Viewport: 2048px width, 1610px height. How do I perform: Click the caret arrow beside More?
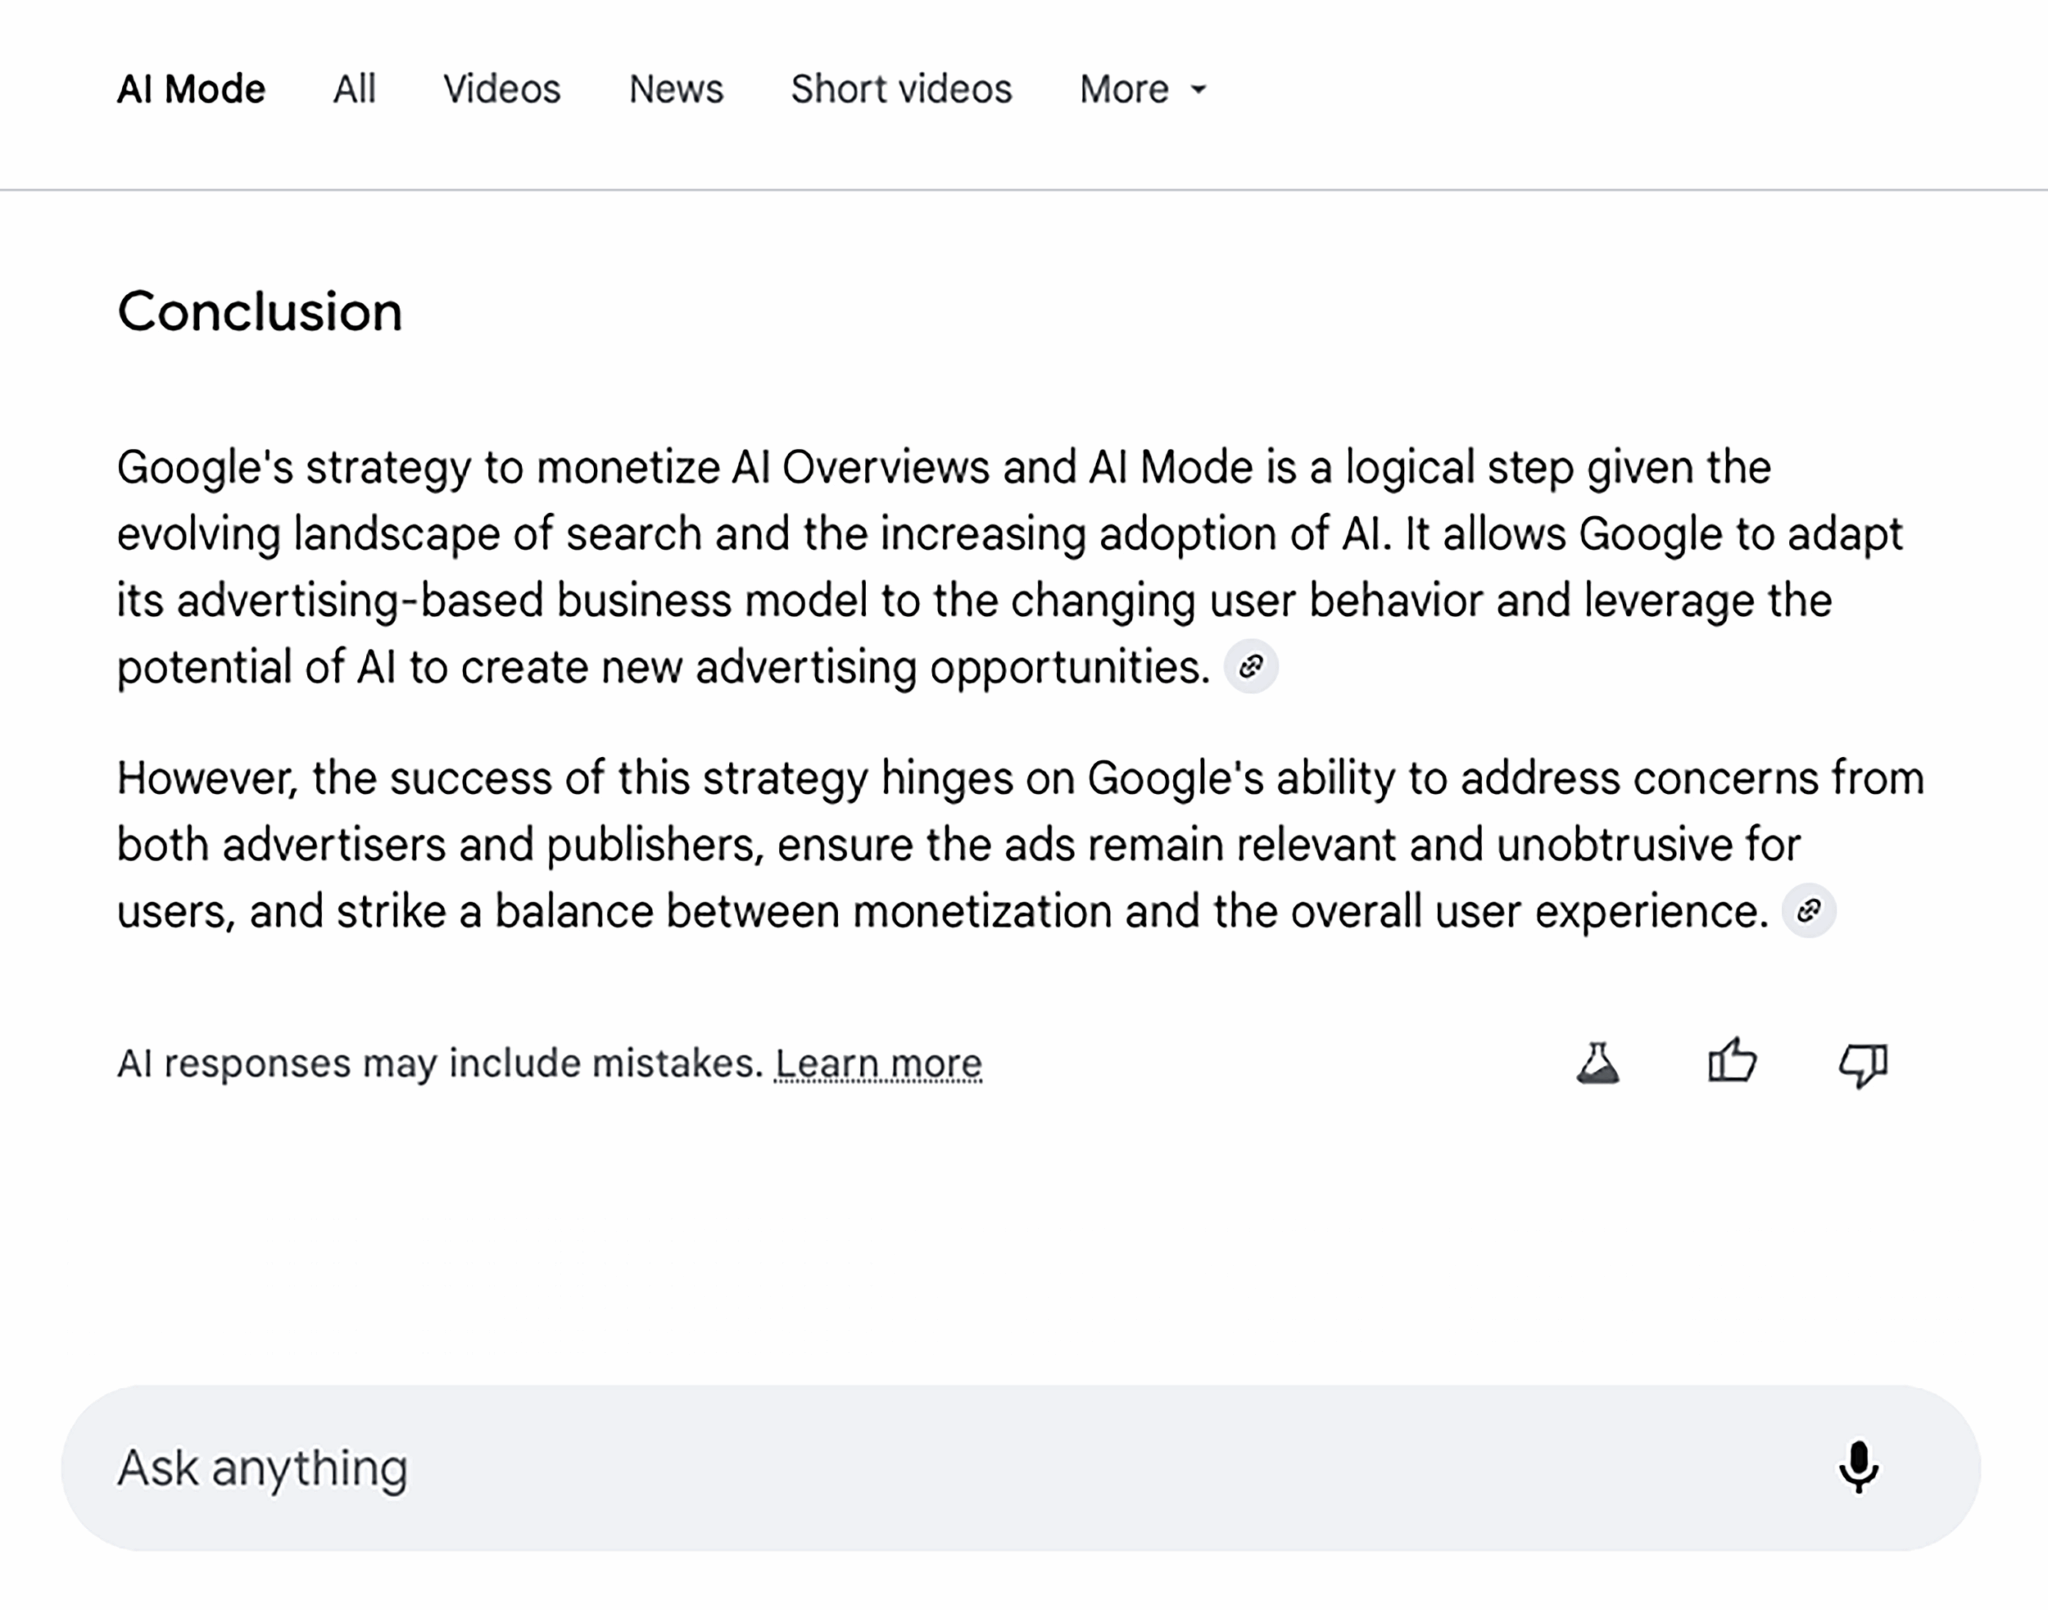click(1198, 90)
